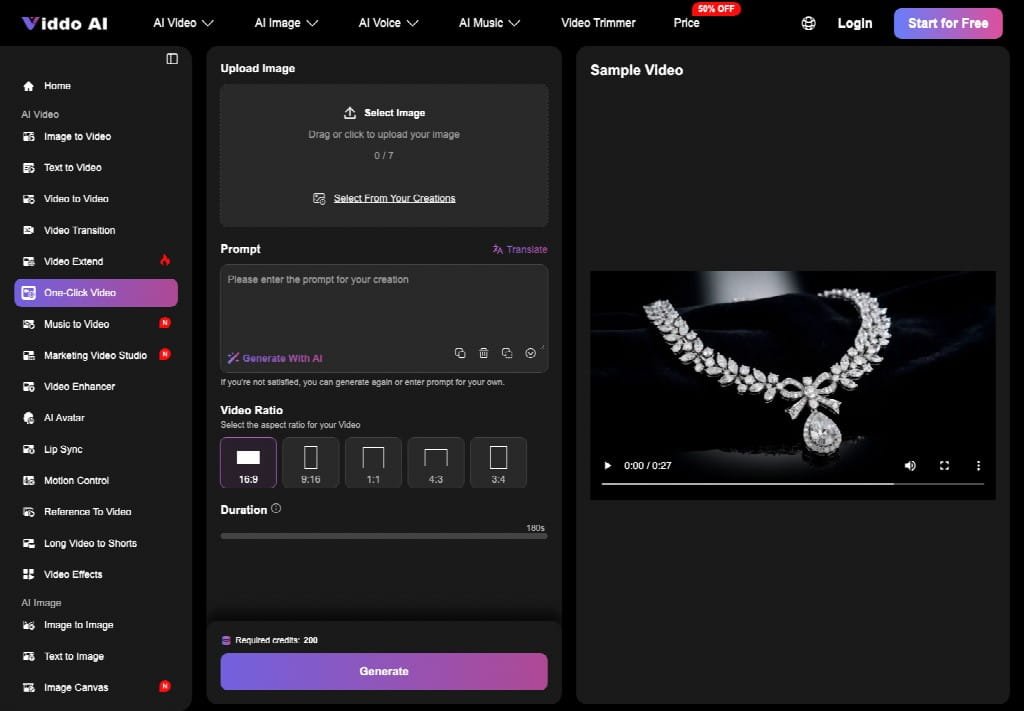Enter fullscreen on sample video
Screen dimensions: 1024x711
pyautogui.click(x=944, y=466)
